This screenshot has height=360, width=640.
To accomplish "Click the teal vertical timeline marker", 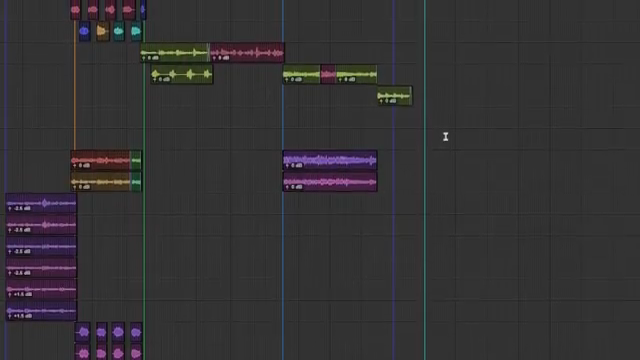I will click(425, 180).
